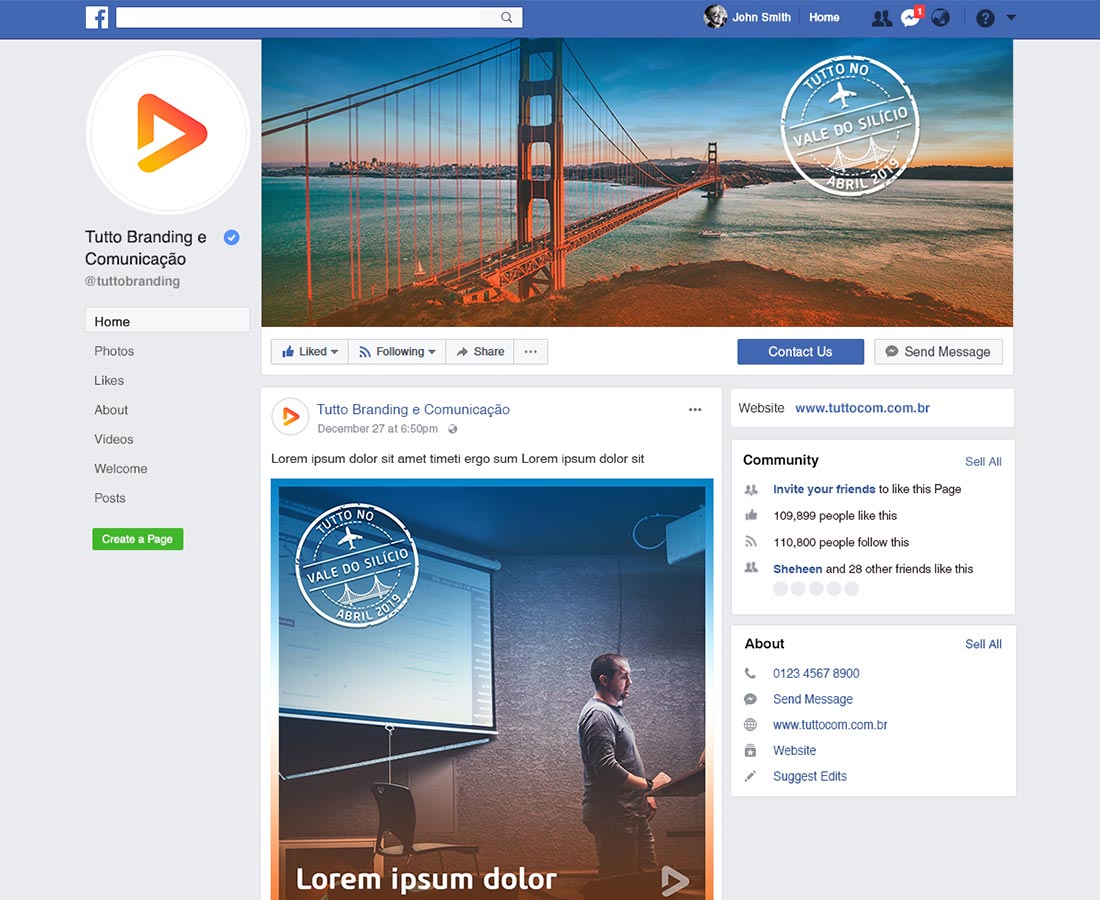Click Suggest Edits link
Screen dimensions: 1100x900
(810, 777)
